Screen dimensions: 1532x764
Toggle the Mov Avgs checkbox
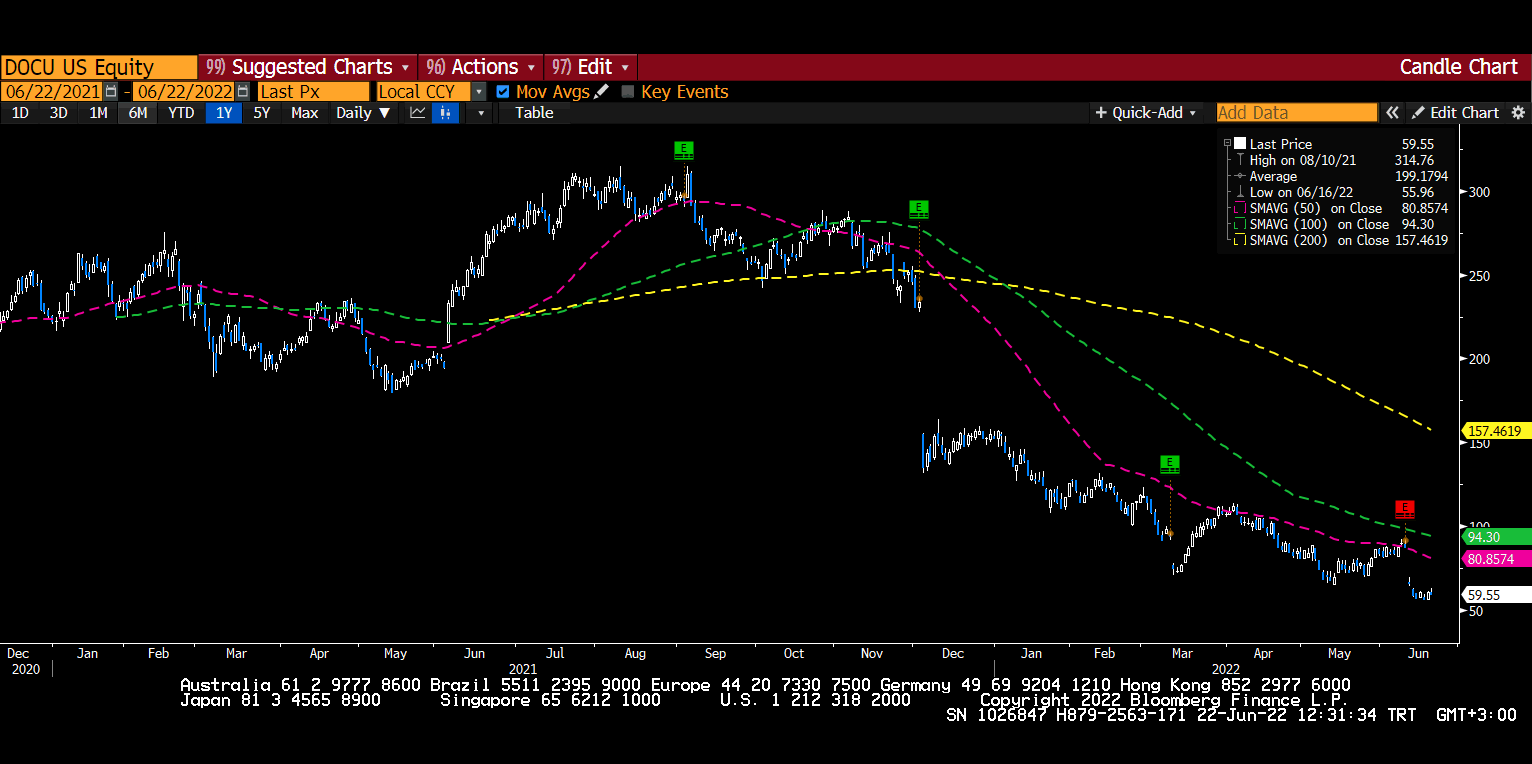503,91
